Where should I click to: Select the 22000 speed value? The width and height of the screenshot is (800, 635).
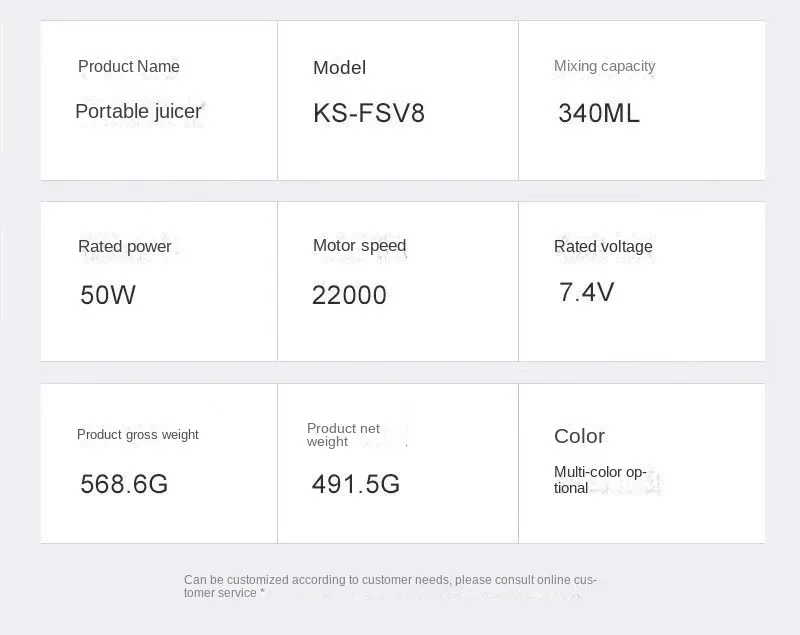pos(349,295)
